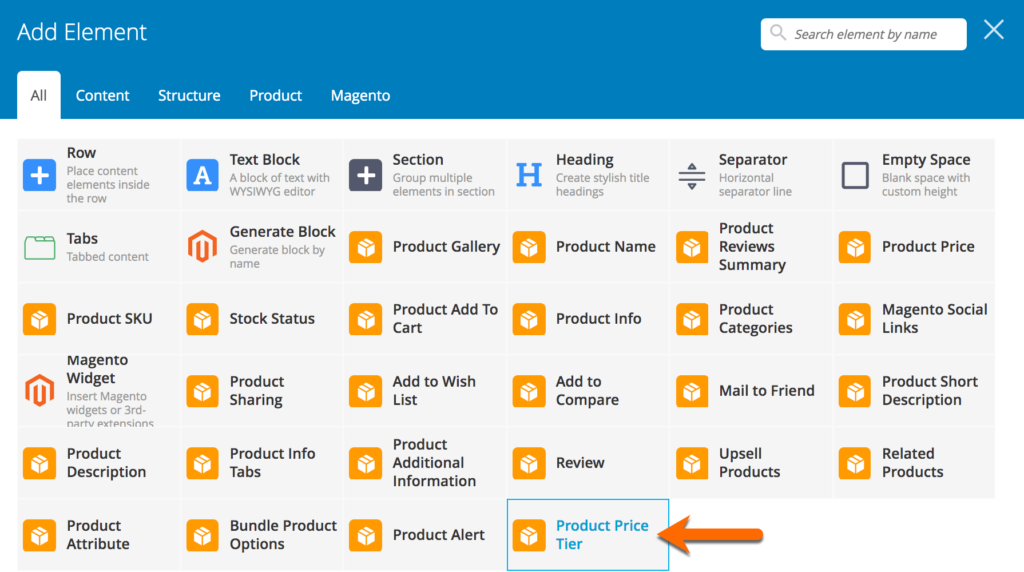Click the Product Categories icon
Screen dimensions: 1024x572
692,319
